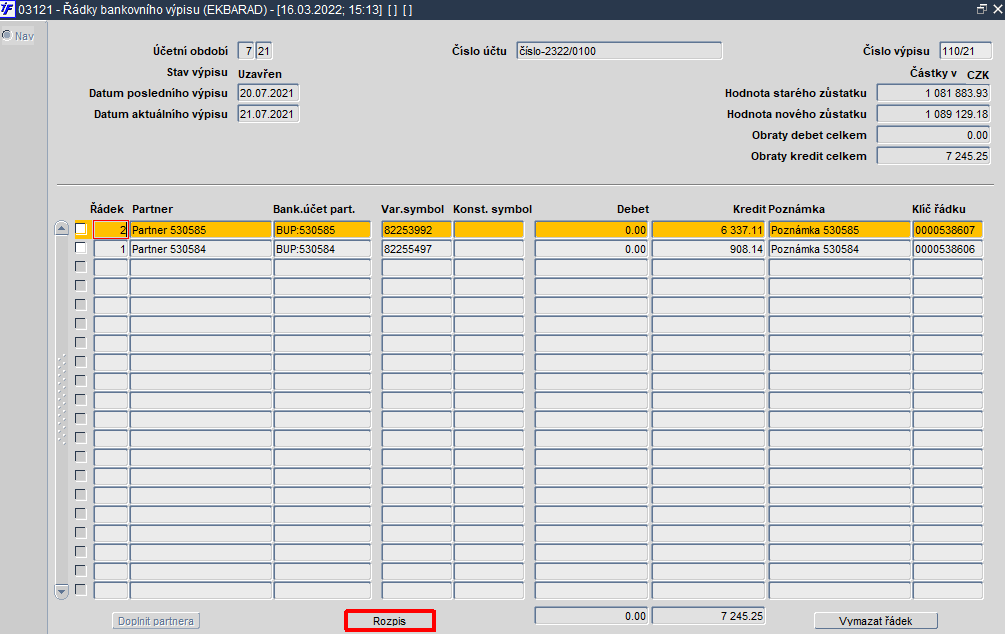The image size is (1005, 634).
Task: Click the Datum aktuálního výpisu field
Action: click(x=268, y=114)
